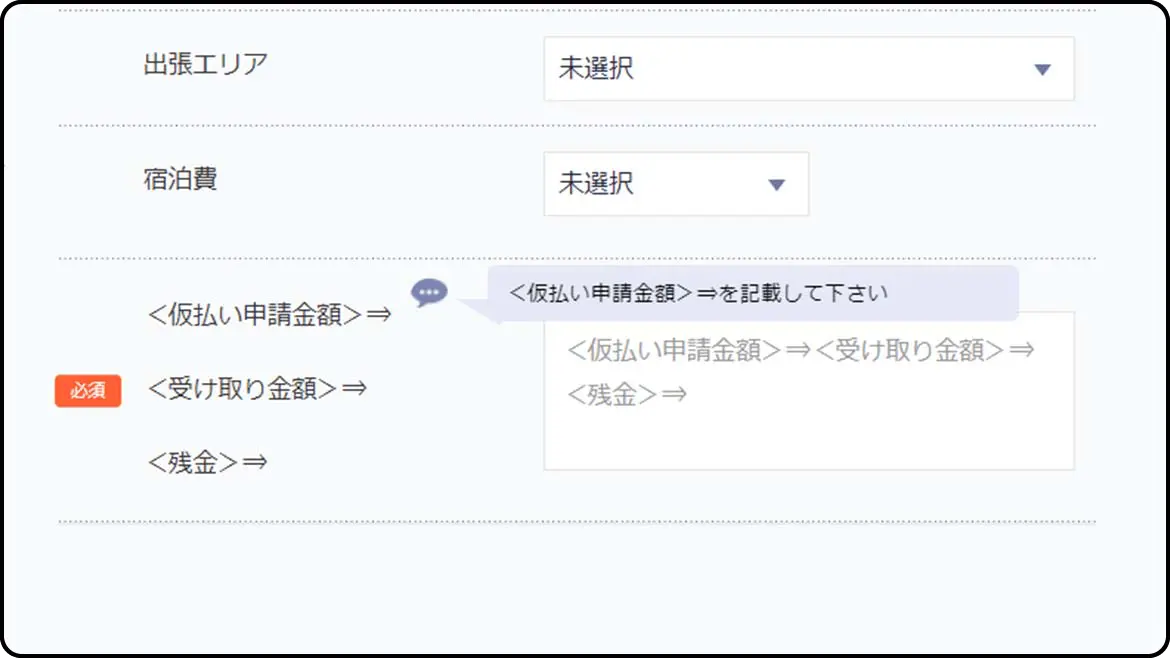Click <受け取り金額> placeholder inside the text area
Screen dimensions: 1170x658
910,351
